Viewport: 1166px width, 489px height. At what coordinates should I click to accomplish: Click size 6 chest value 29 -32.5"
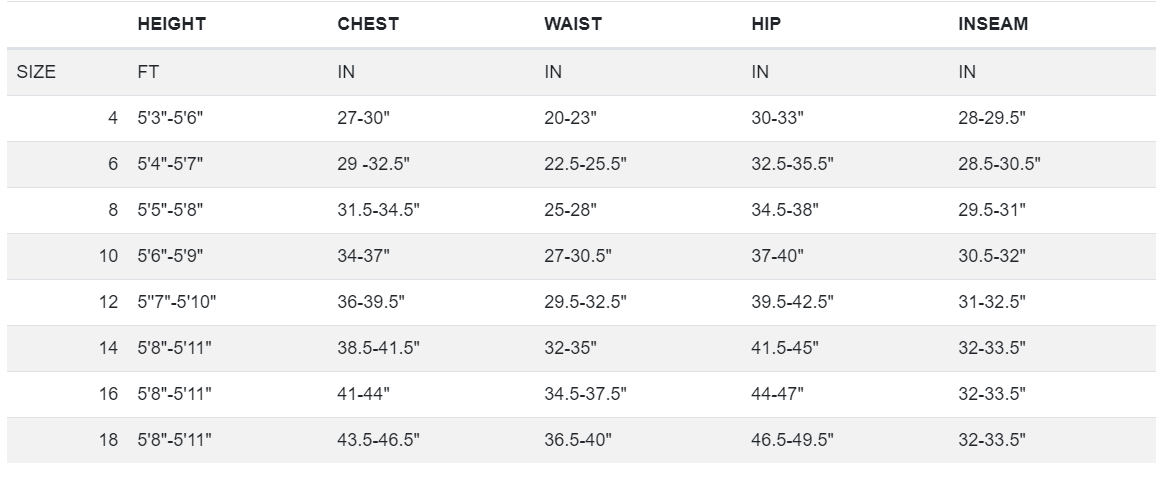(373, 163)
